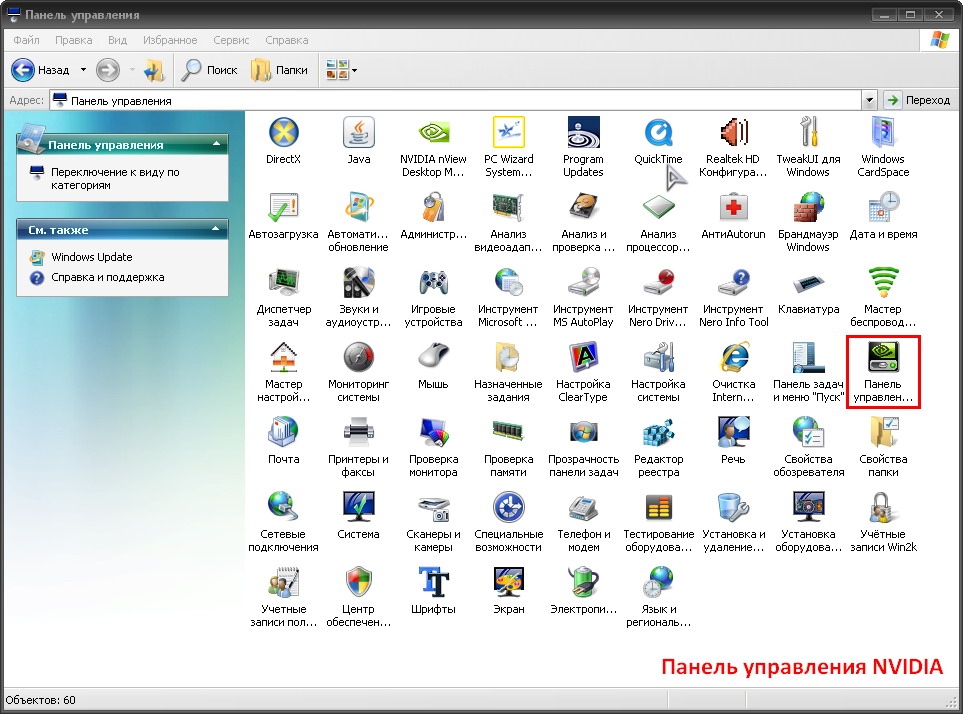Toggle the Папки folders pane button
This screenshot has width=963, height=714.
coord(279,70)
